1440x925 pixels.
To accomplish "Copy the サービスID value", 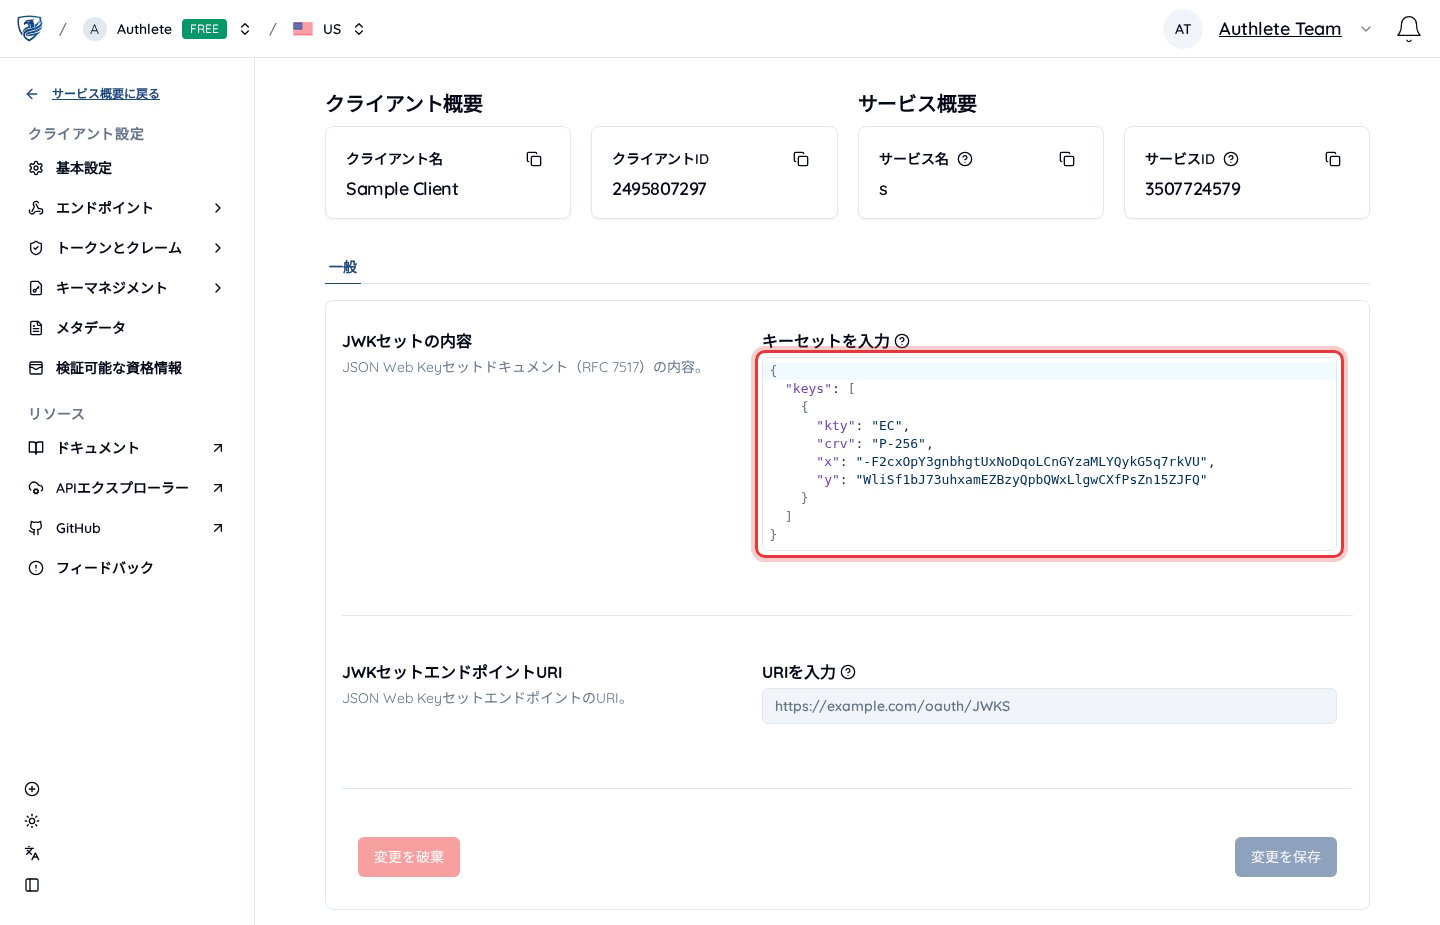I will pos(1333,159).
